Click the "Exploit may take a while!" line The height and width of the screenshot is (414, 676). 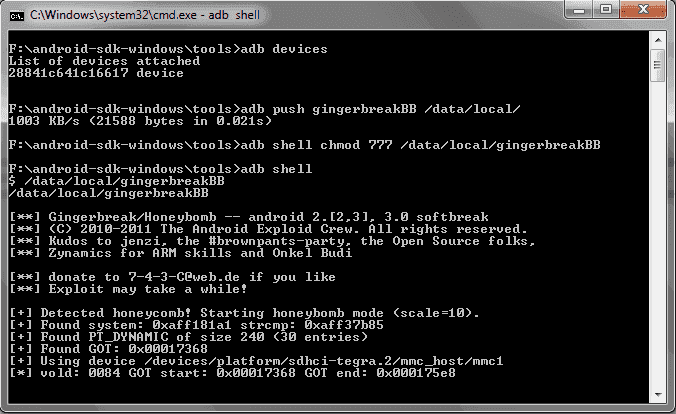coord(139,288)
